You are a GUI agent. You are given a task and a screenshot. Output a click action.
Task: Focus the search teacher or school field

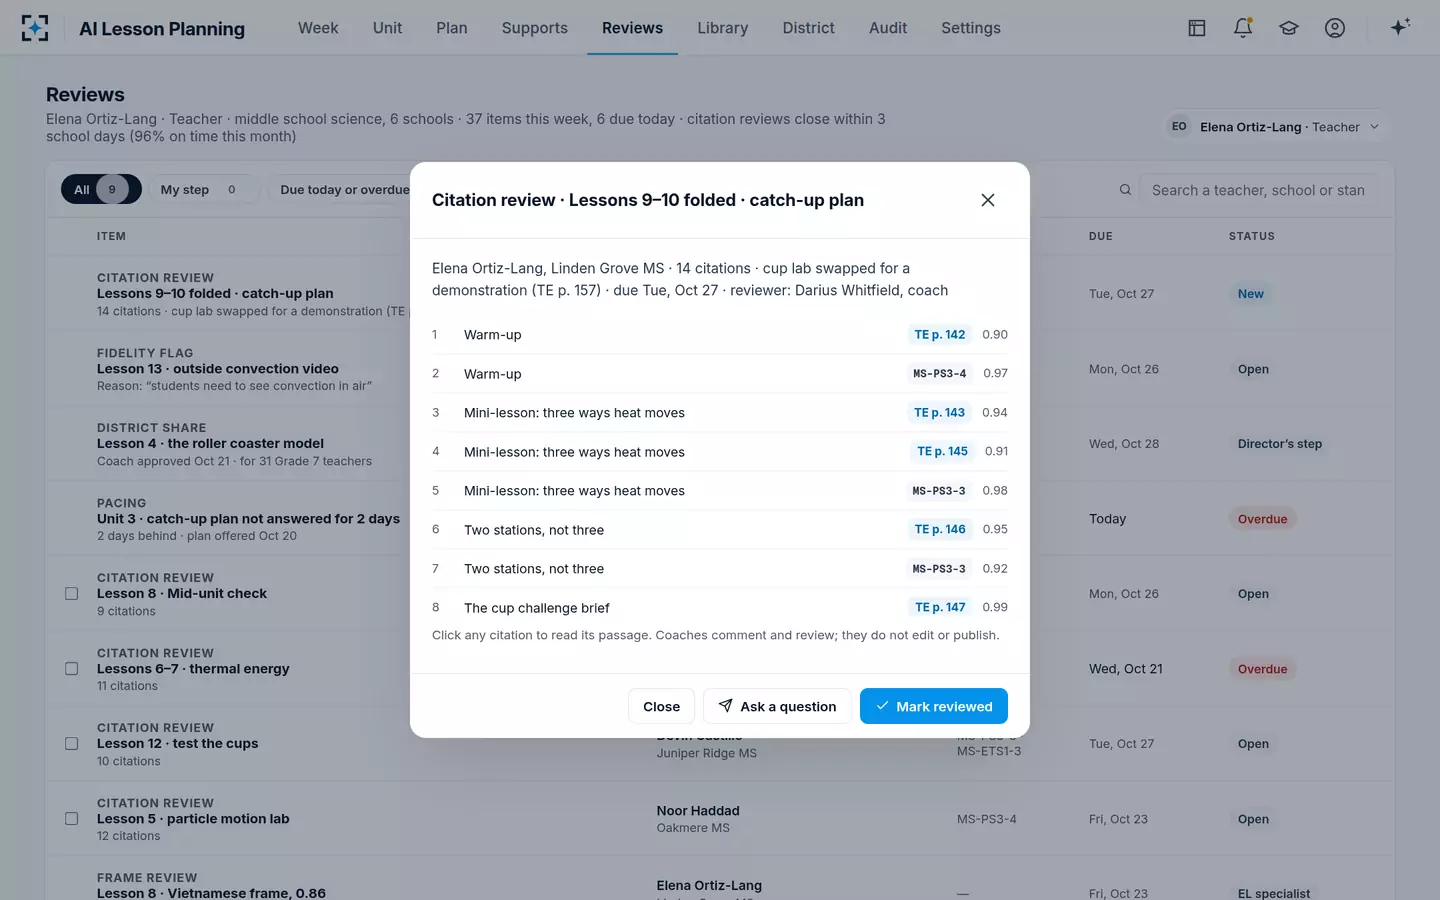pyautogui.click(x=1258, y=190)
